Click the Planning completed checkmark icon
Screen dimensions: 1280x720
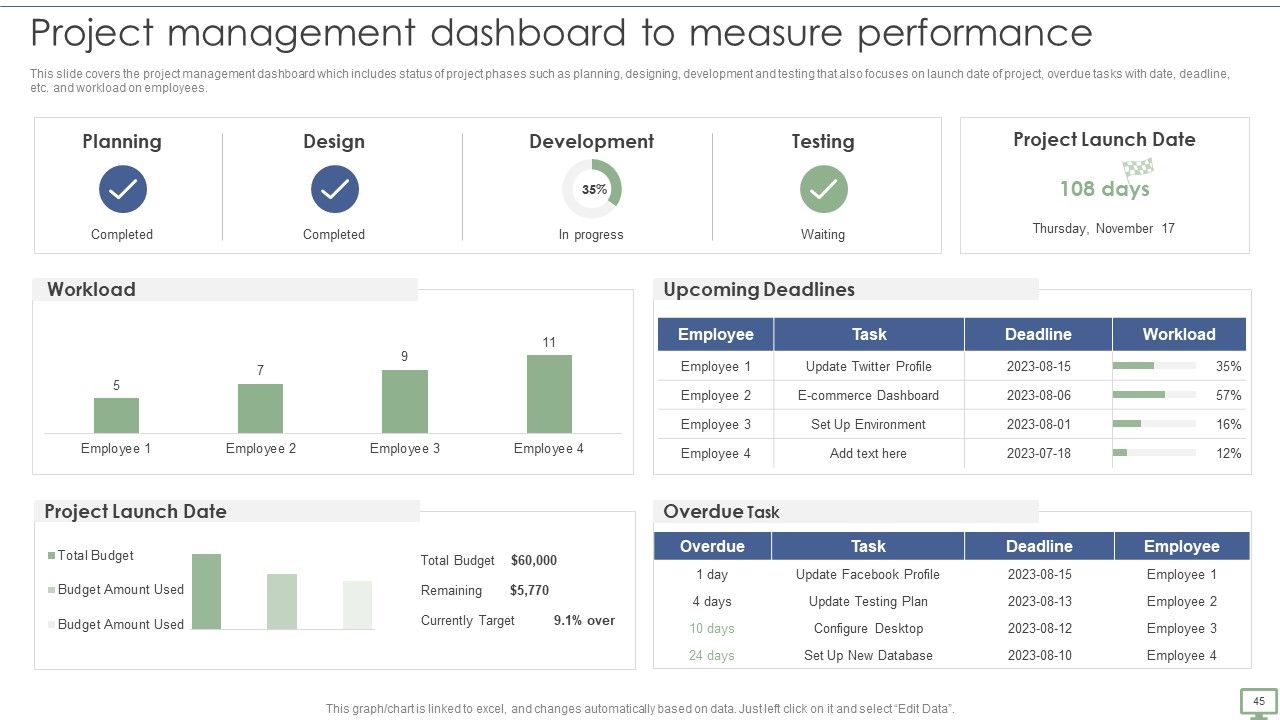coord(123,189)
